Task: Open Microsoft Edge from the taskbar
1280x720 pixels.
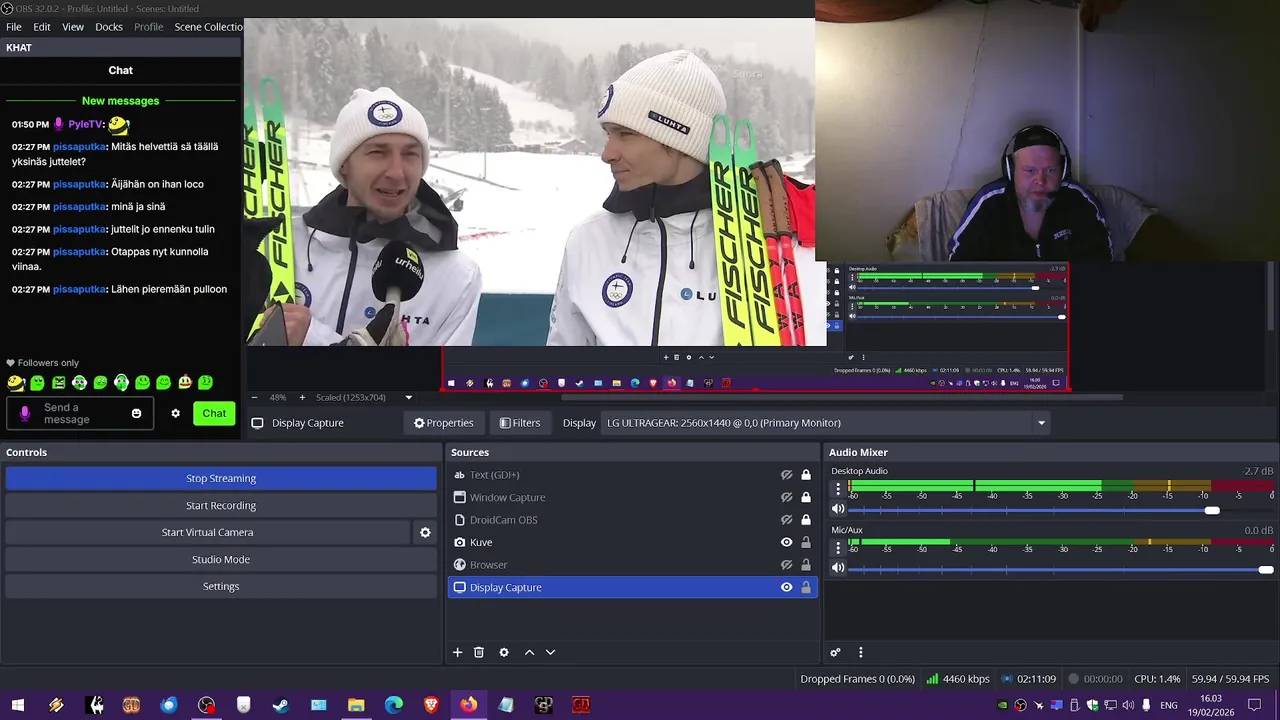Action: 394,705
